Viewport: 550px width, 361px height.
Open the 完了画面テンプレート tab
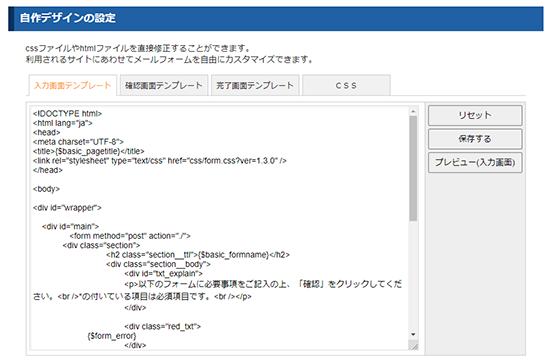(255, 85)
